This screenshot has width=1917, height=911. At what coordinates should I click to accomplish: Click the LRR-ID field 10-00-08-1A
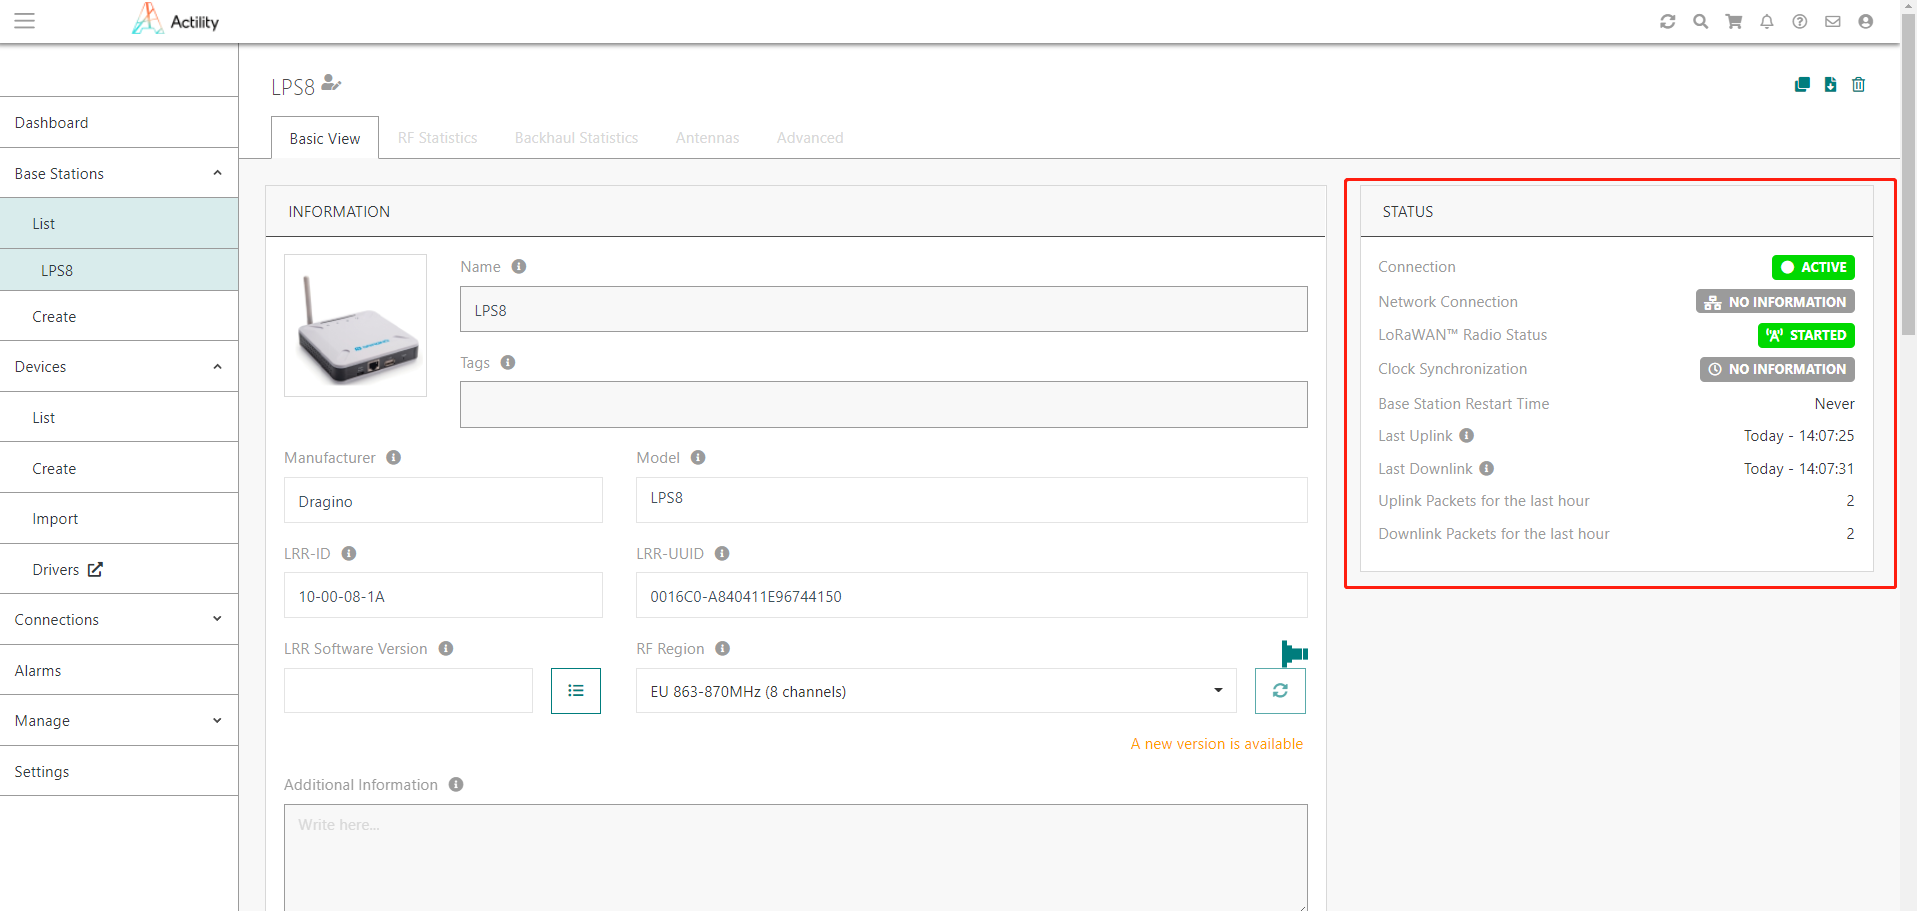[443, 595]
